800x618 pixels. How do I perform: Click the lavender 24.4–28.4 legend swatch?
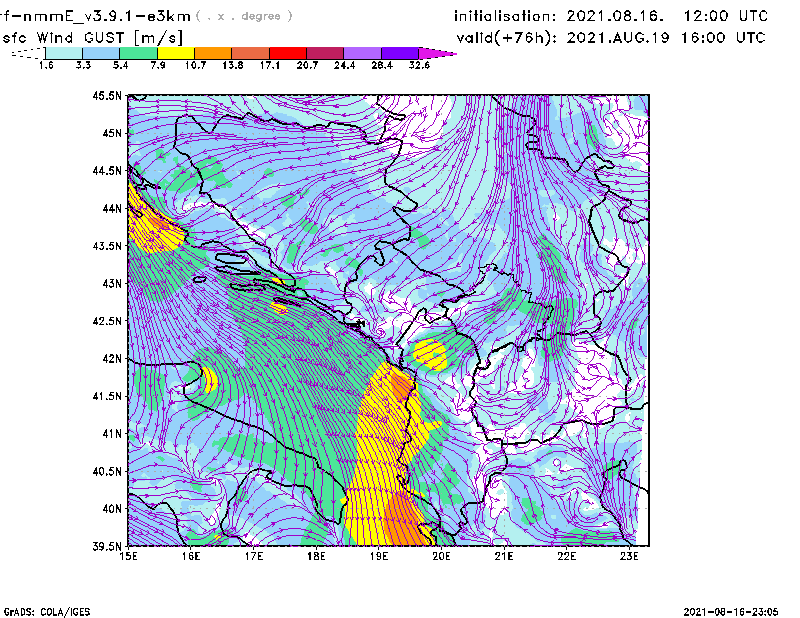pyautogui.click(x=362, y=53)
